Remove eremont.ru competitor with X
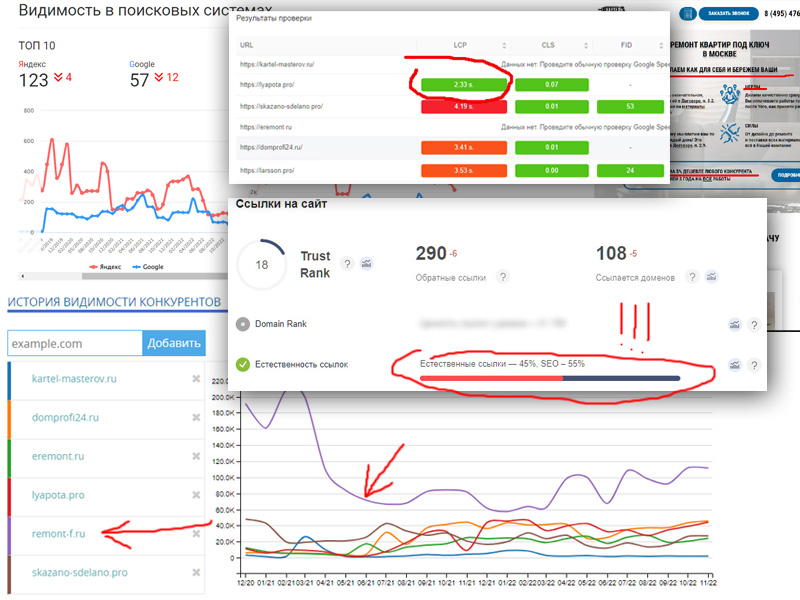 click(x=196, y=456)
